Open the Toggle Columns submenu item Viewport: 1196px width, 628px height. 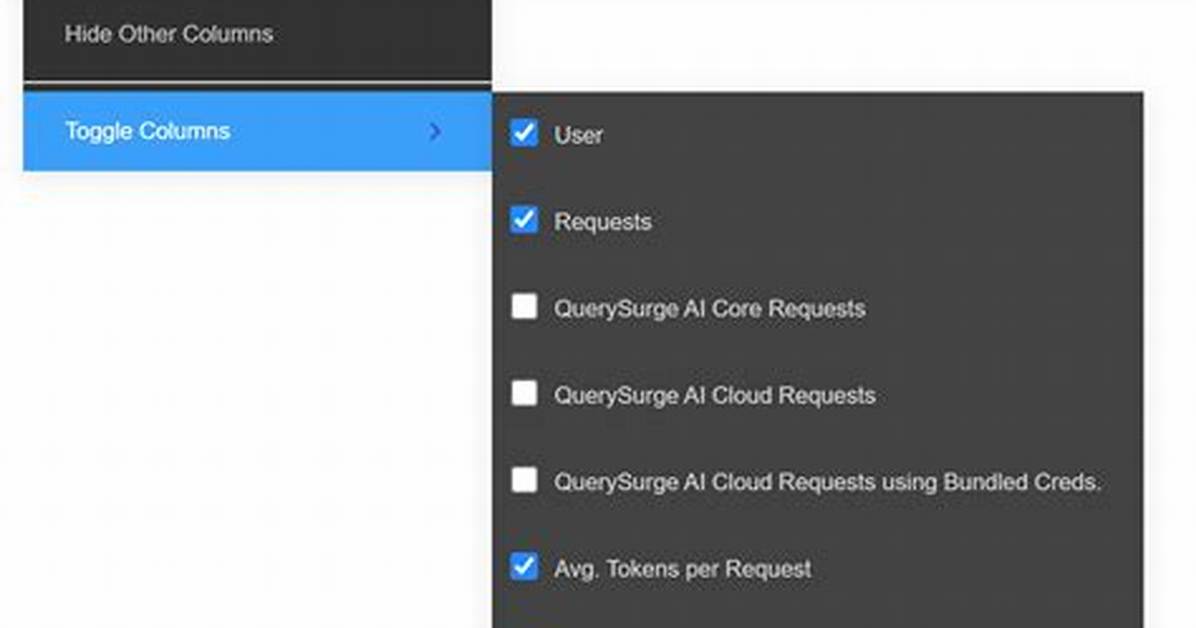point(257,131)
